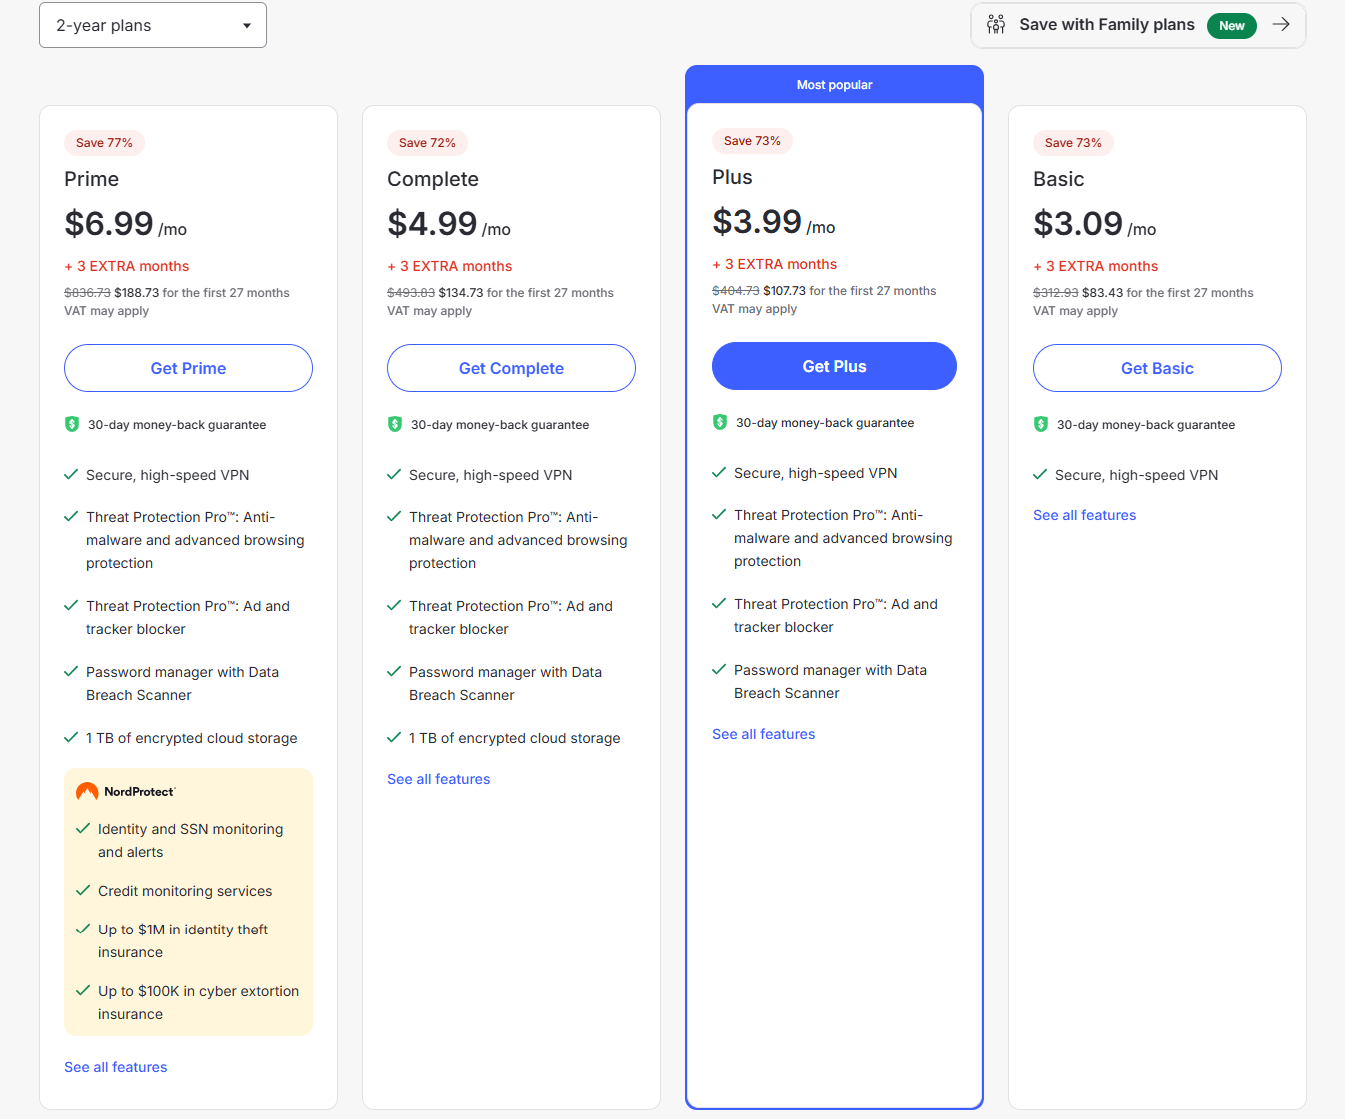Click checkmark beside Plus's Ad and tracker blocker

point(719,604)
